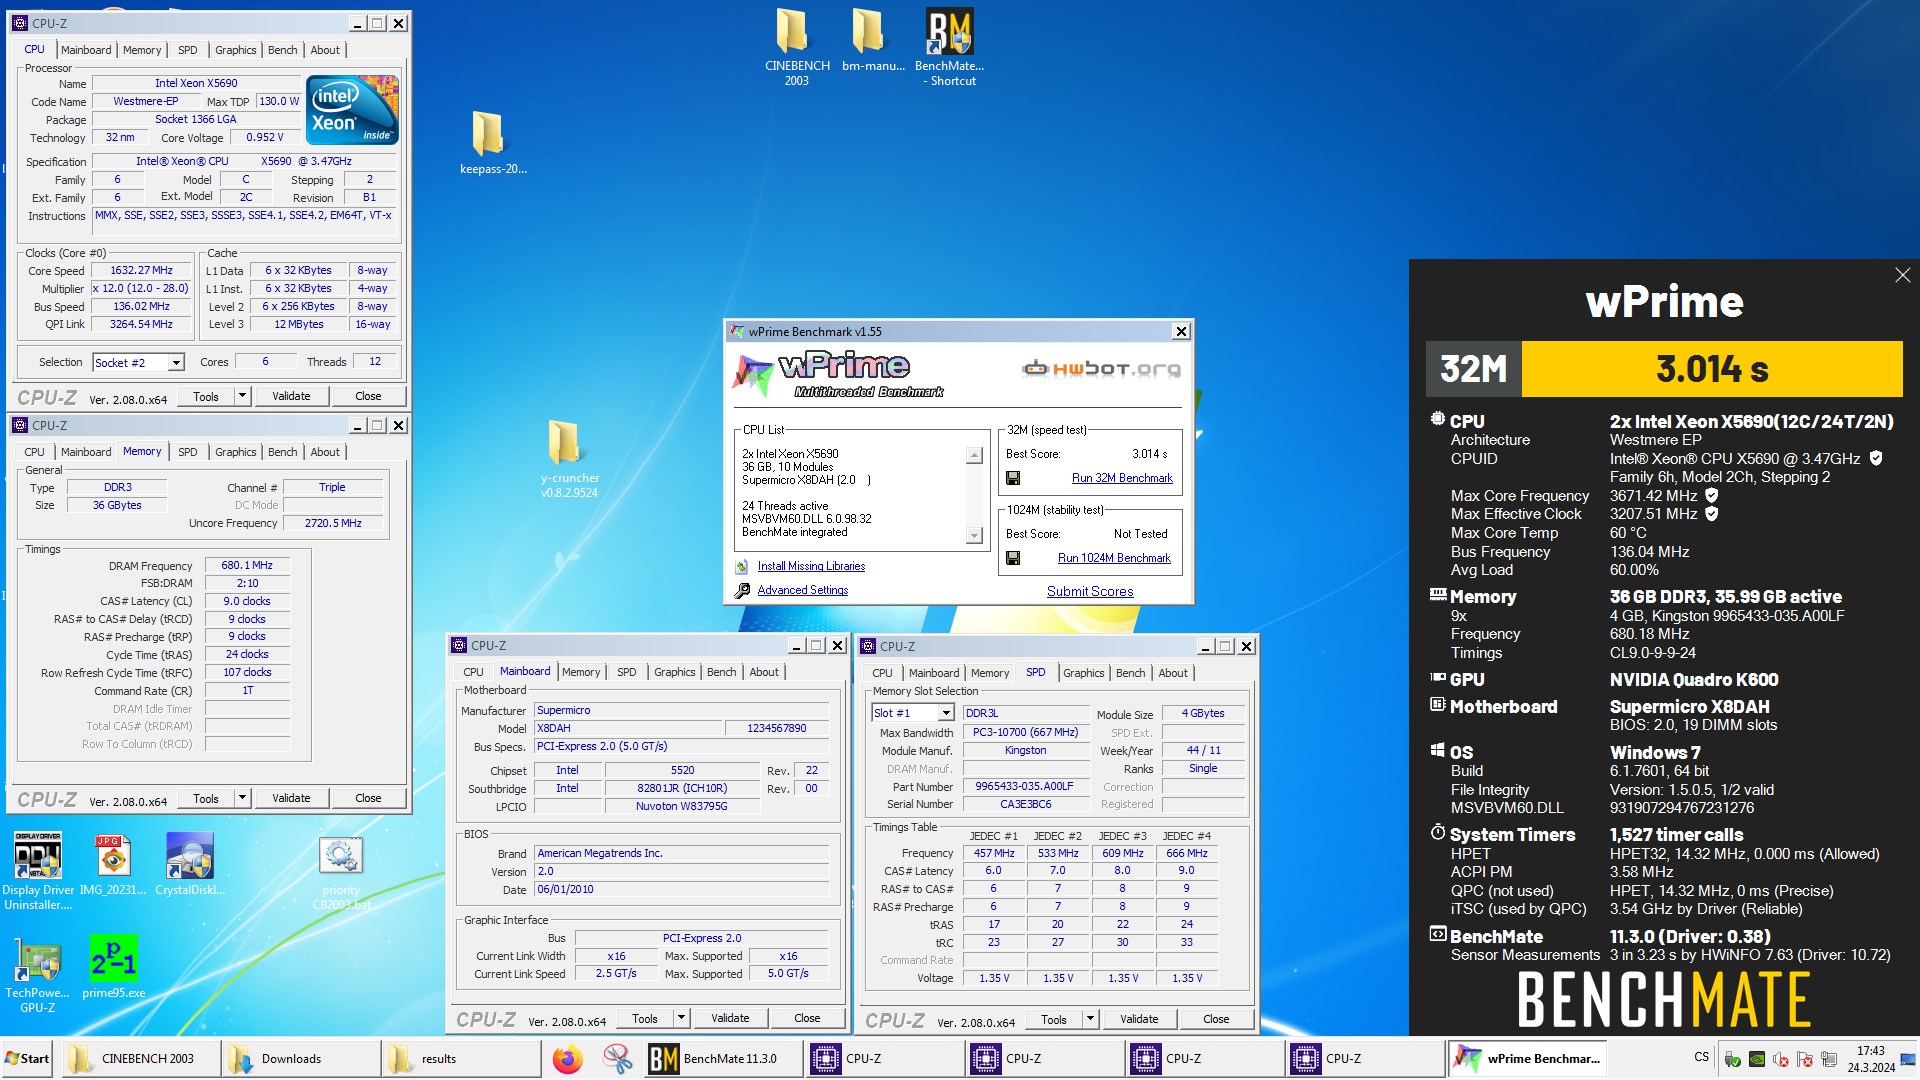
Task: Click the wrench icon beside Advanced Settings
Action: tap(742, 591)
